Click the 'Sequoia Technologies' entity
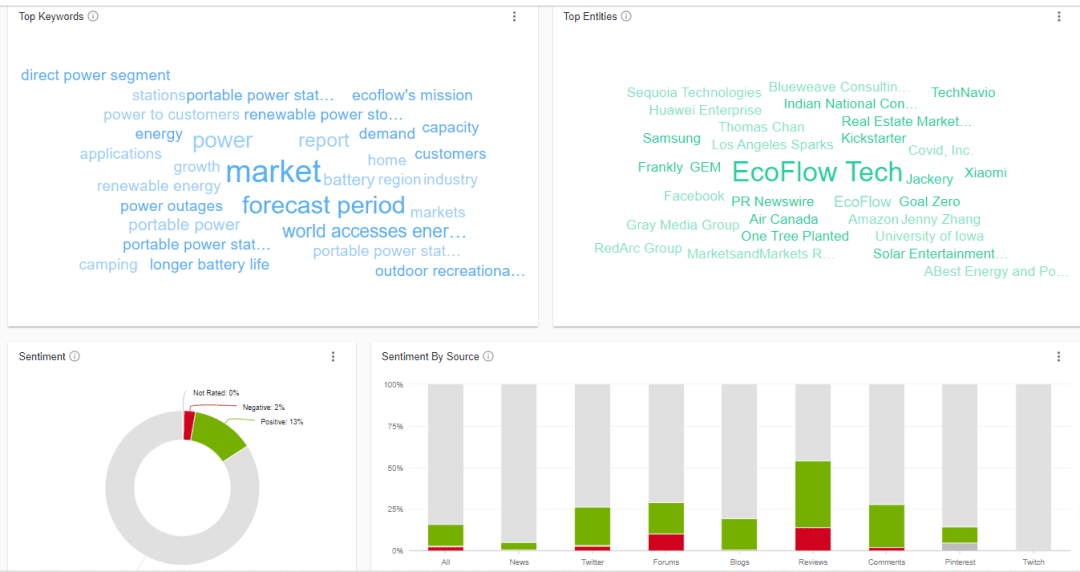Image resolution: width=1080 pixels, height=572 pixels. [x=694, y=92]
